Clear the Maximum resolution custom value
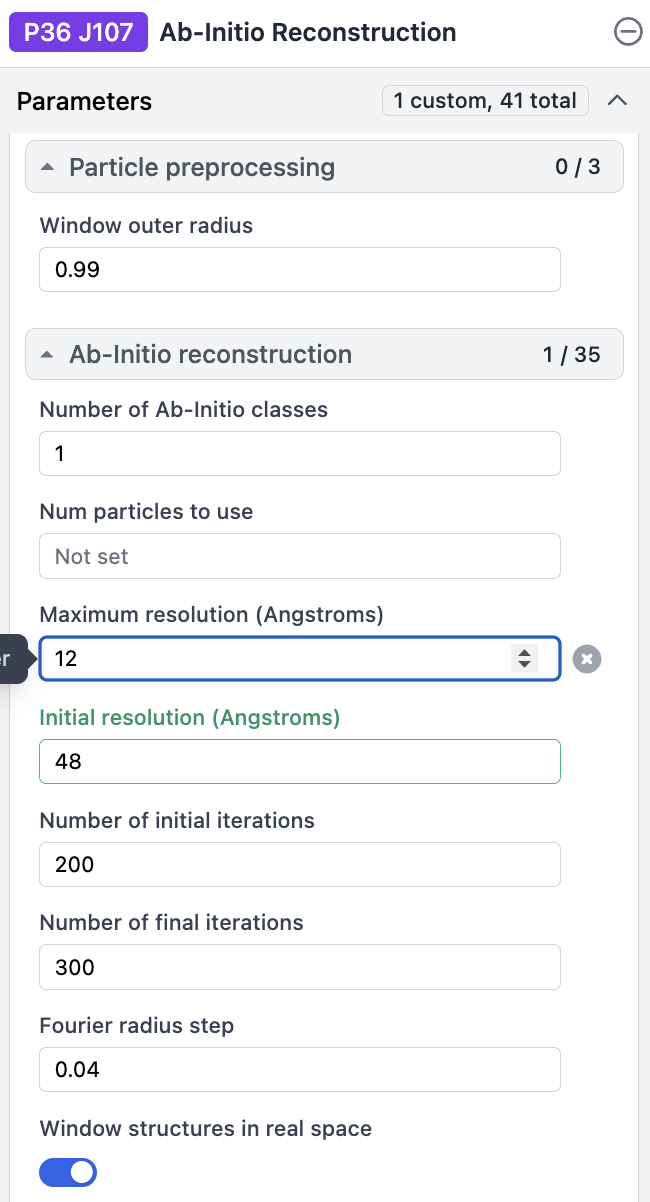The image size is (650, 1202). tap(587, 659)
